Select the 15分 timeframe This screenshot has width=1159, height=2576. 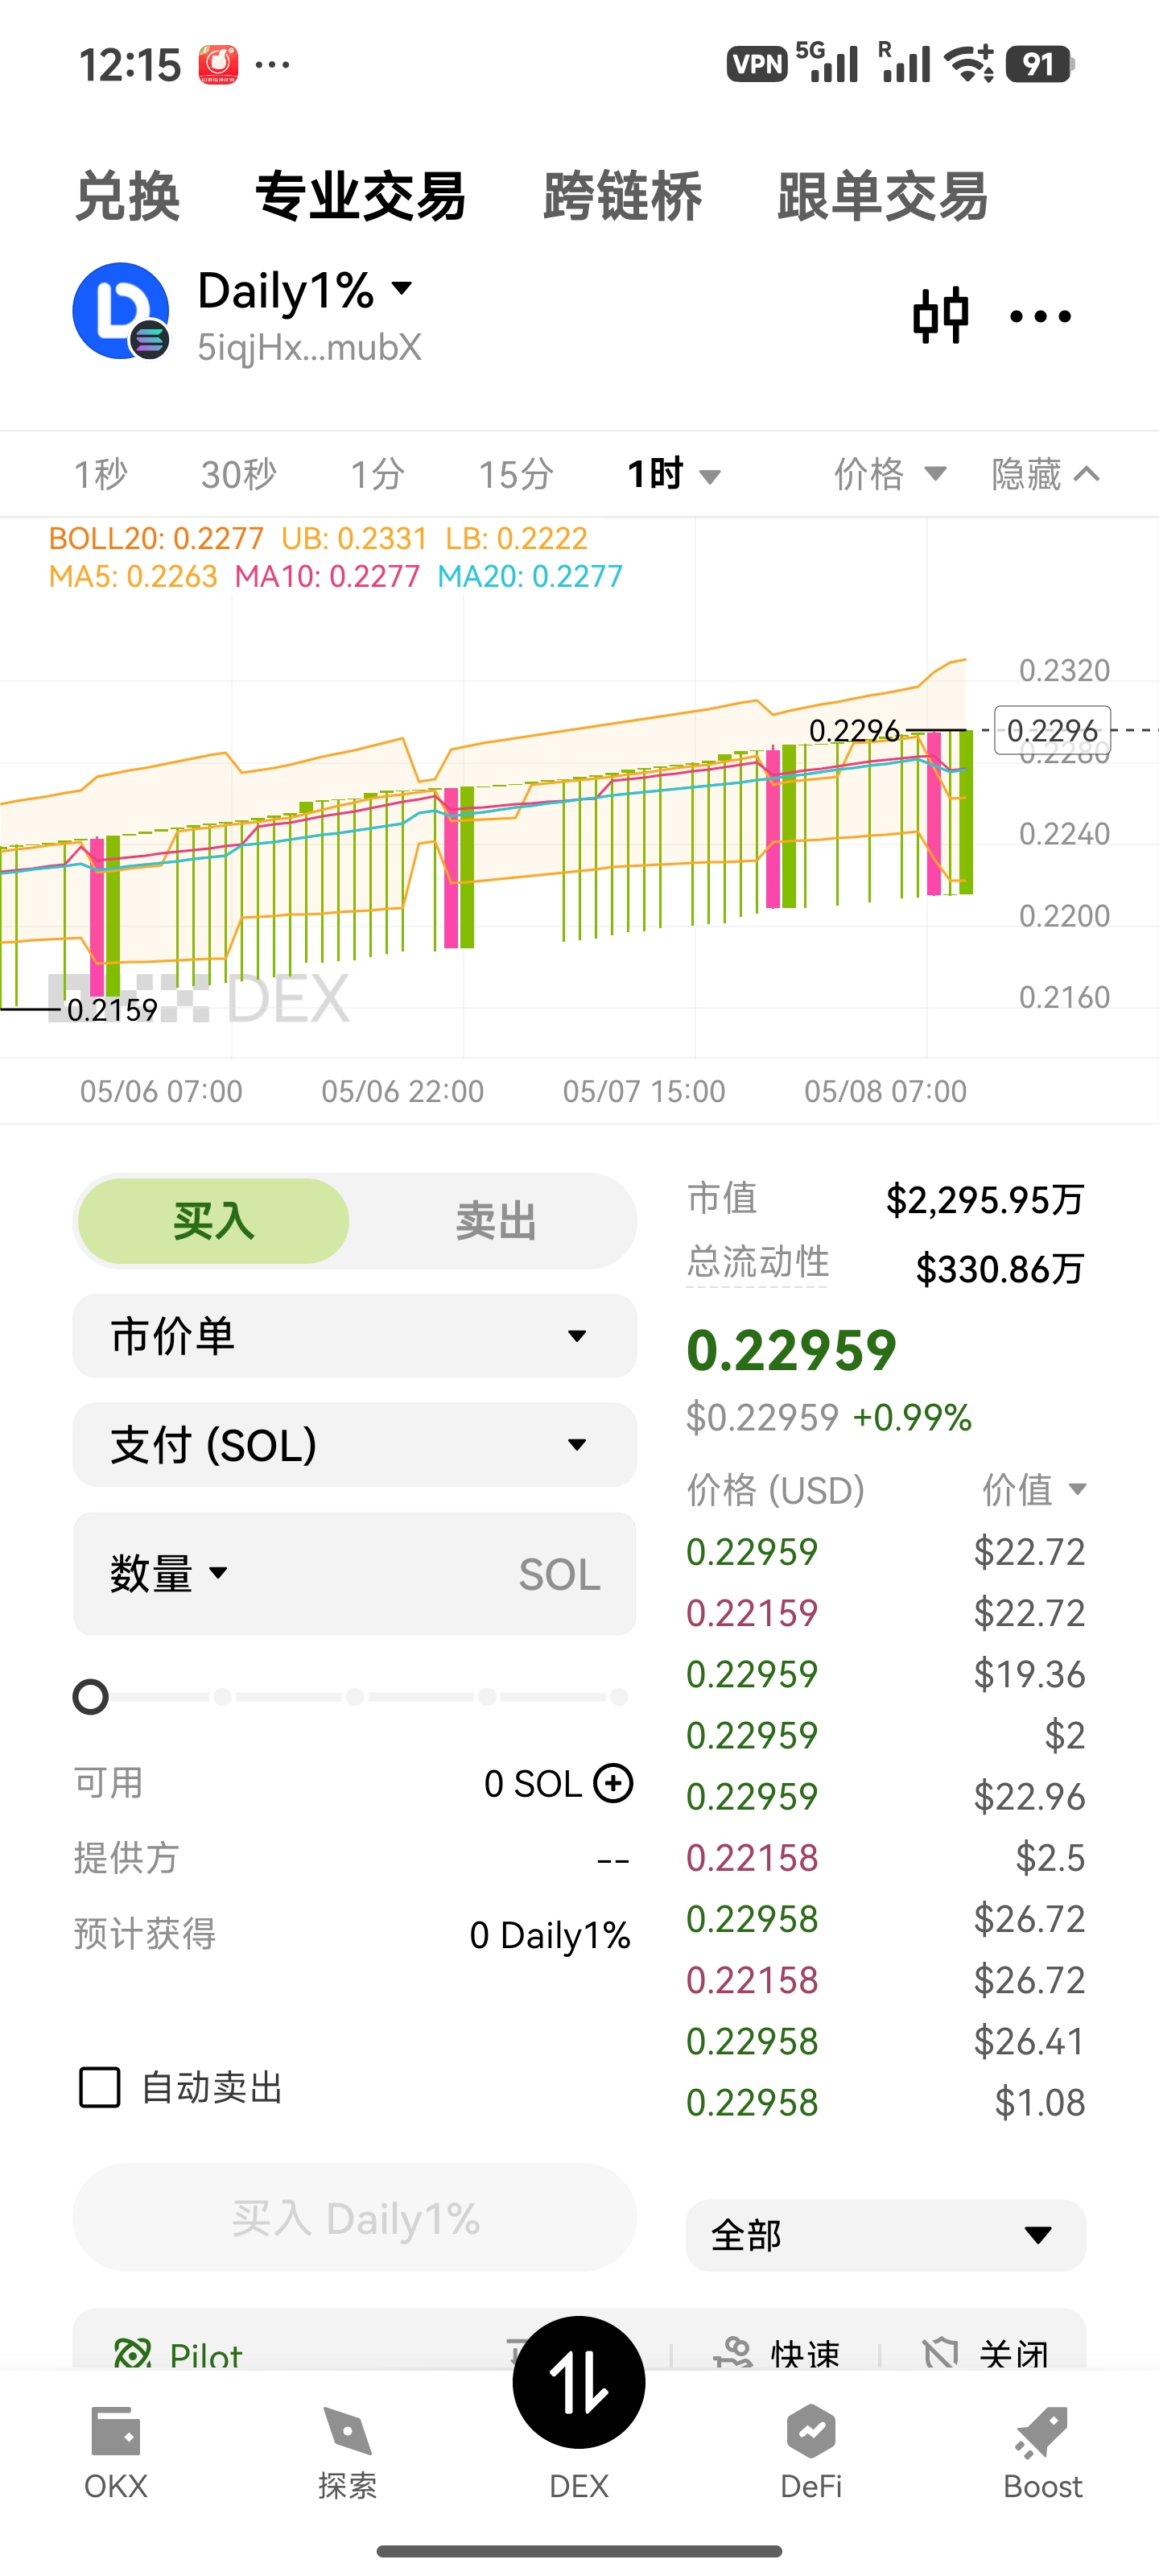point(515,474)
